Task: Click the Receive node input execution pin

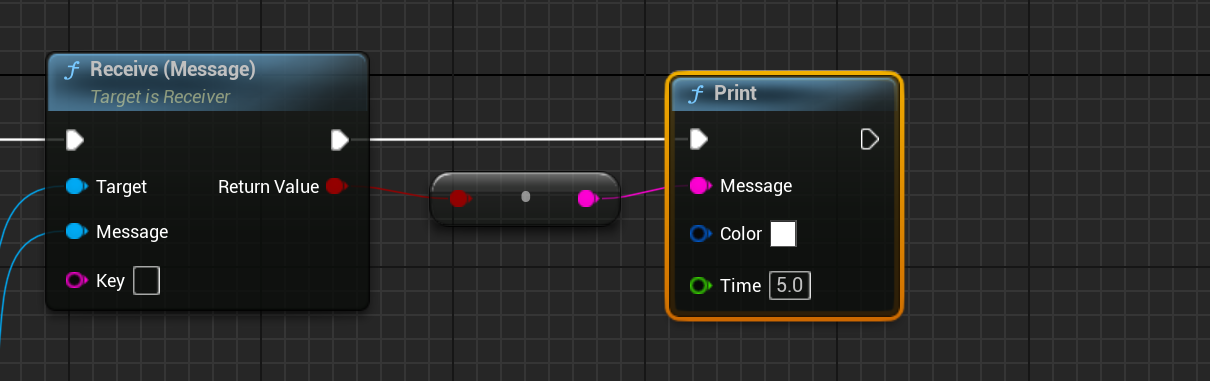Action: [75, 139]
